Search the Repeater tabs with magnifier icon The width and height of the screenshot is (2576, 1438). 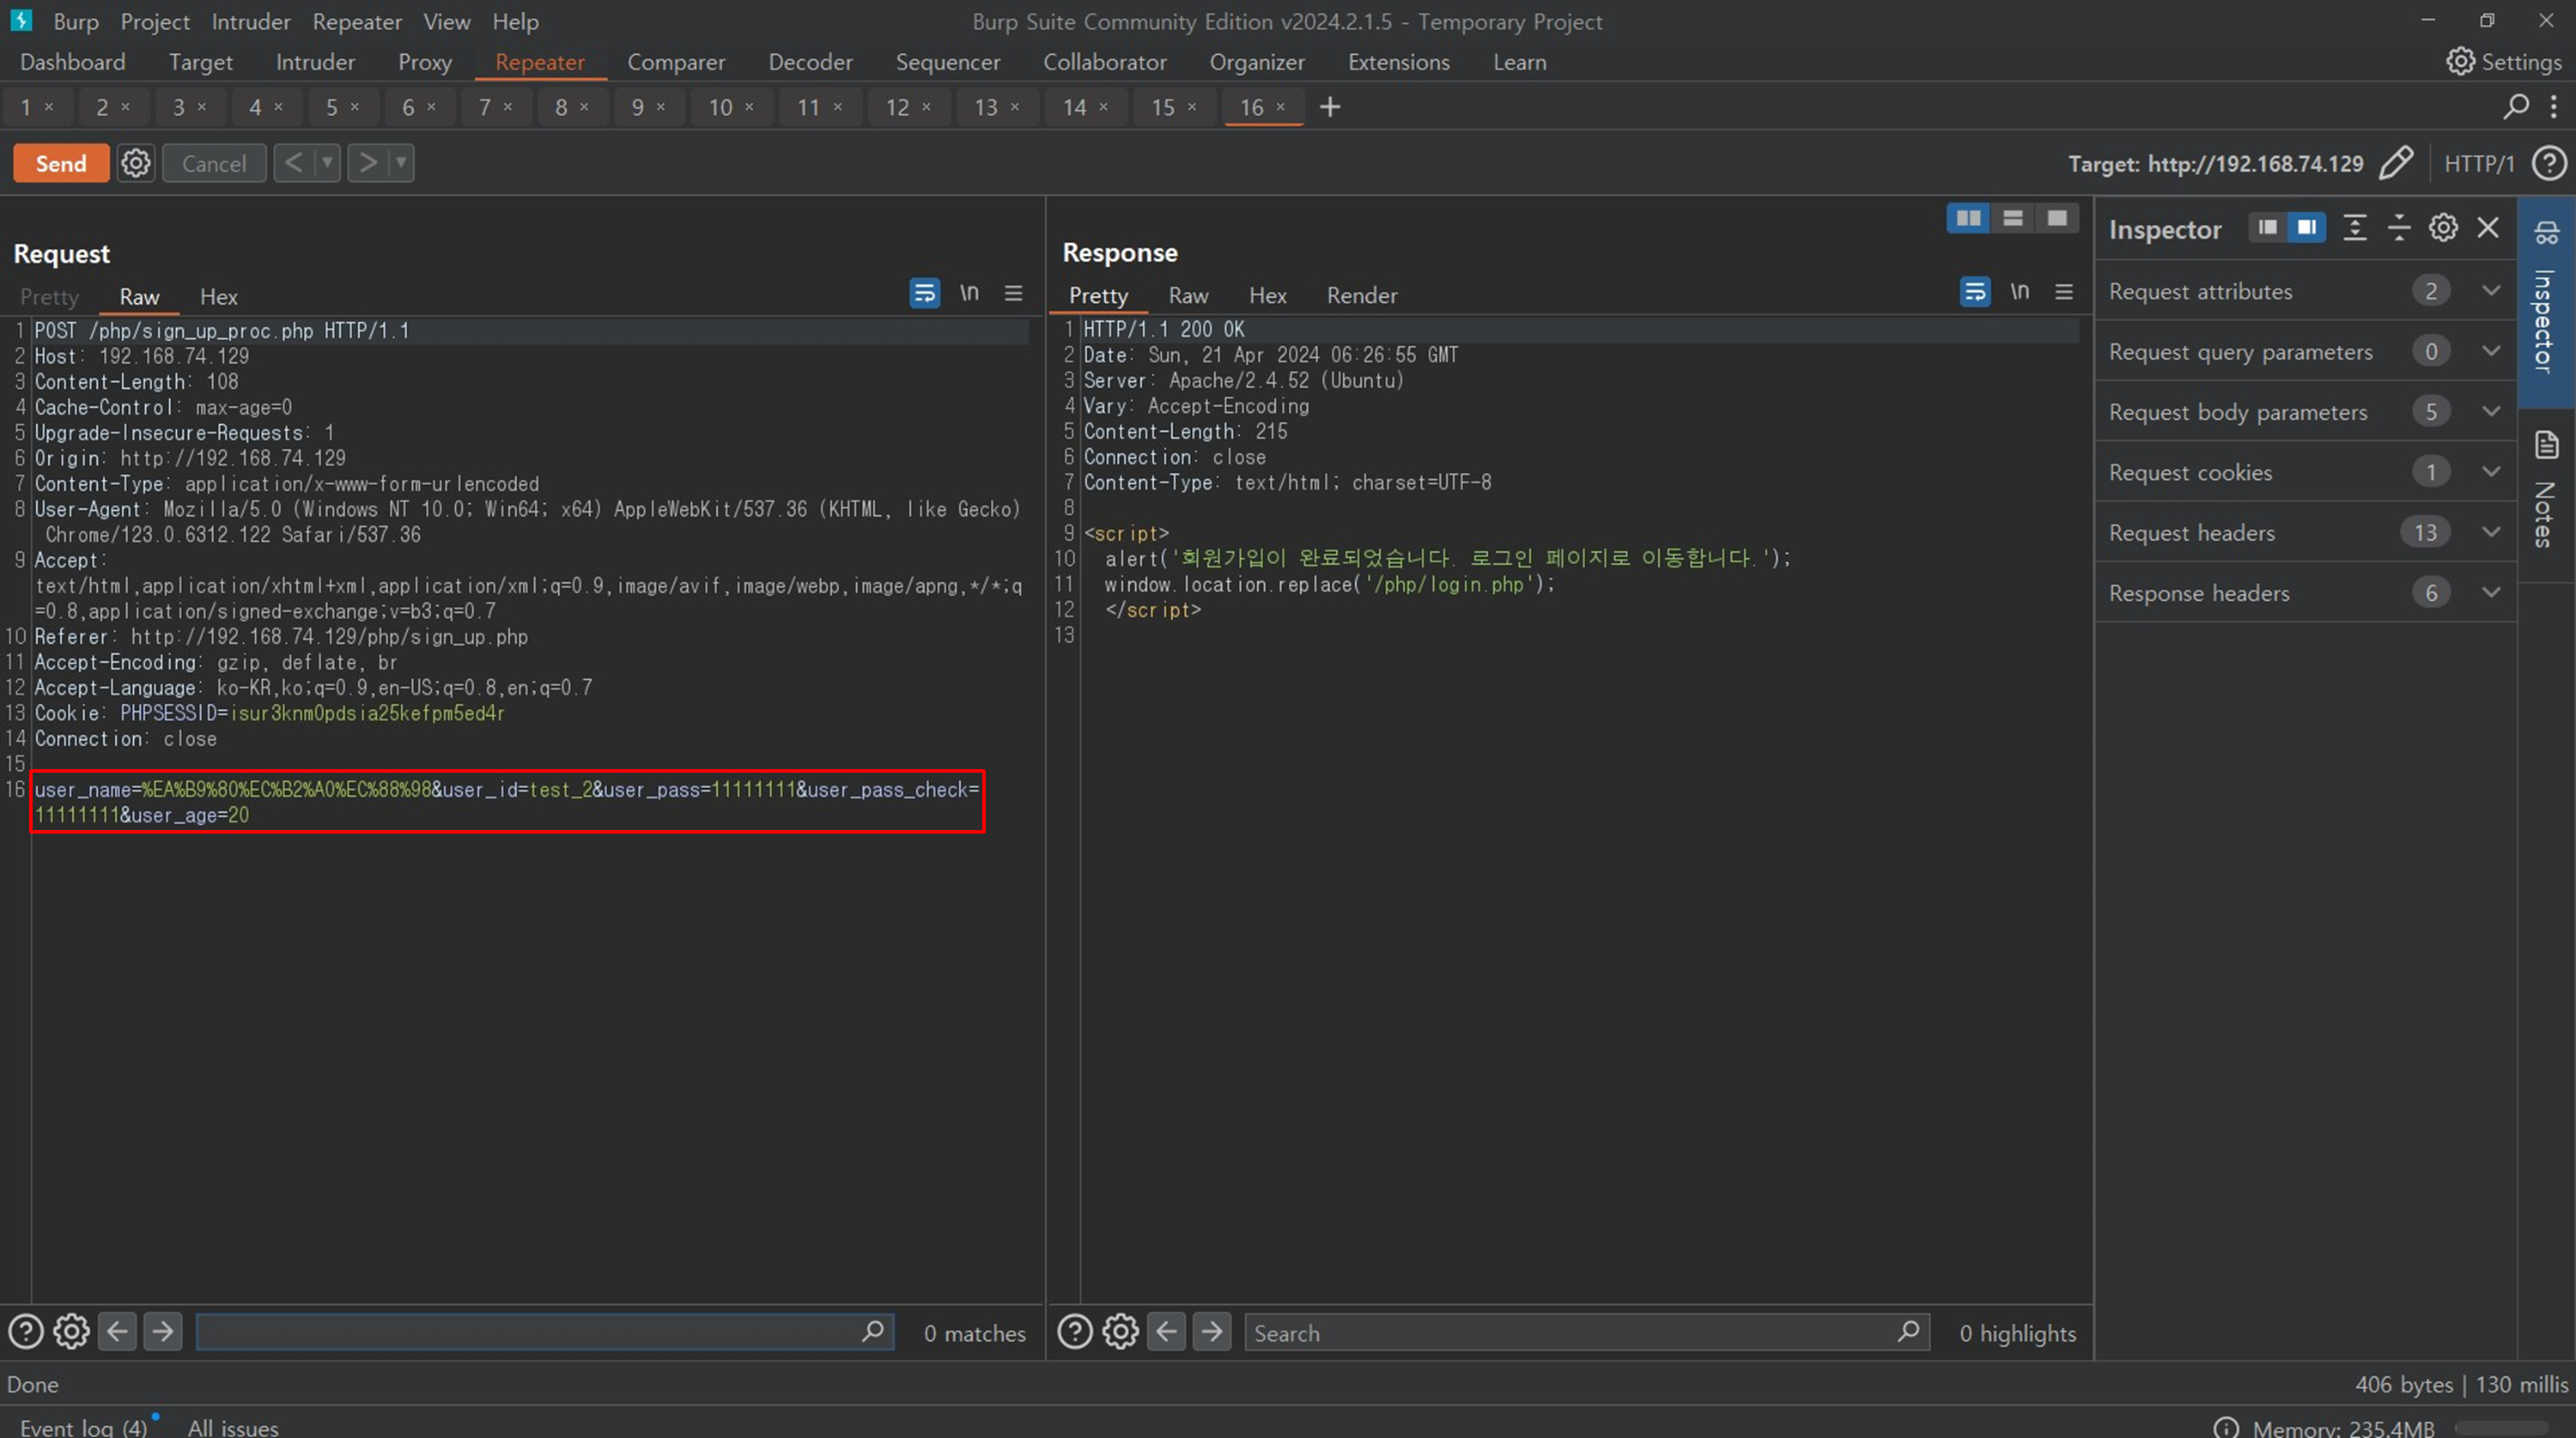point(2516,106)
